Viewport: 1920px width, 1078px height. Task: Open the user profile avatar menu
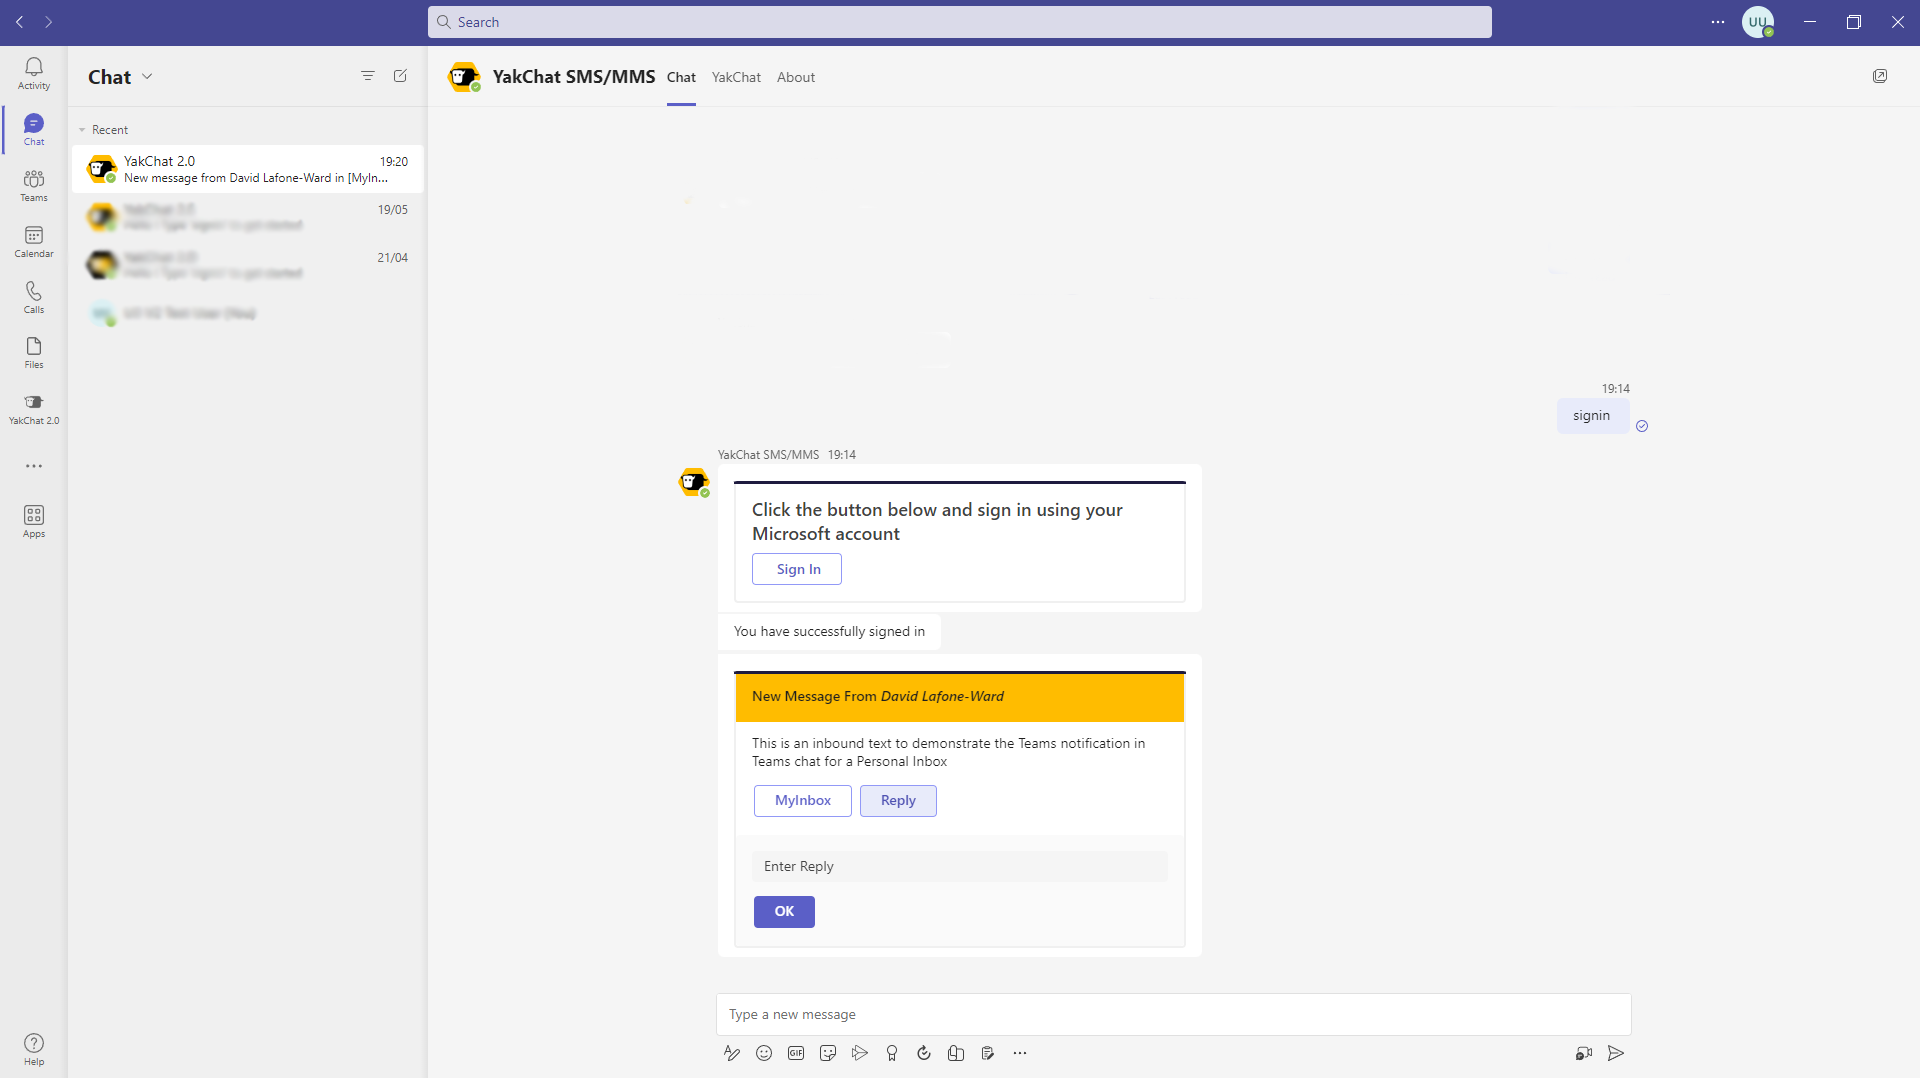point(1758,22)
